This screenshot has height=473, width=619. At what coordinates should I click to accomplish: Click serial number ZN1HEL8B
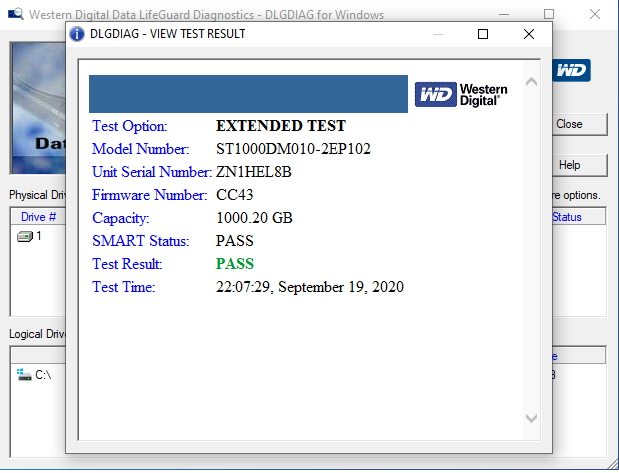click(x=253, y=172)
